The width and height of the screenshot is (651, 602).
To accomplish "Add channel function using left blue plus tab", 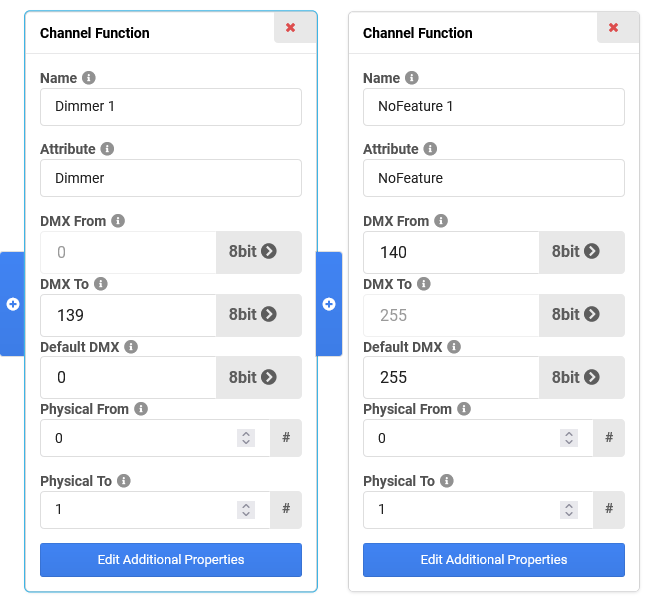I will pos(13,304).
